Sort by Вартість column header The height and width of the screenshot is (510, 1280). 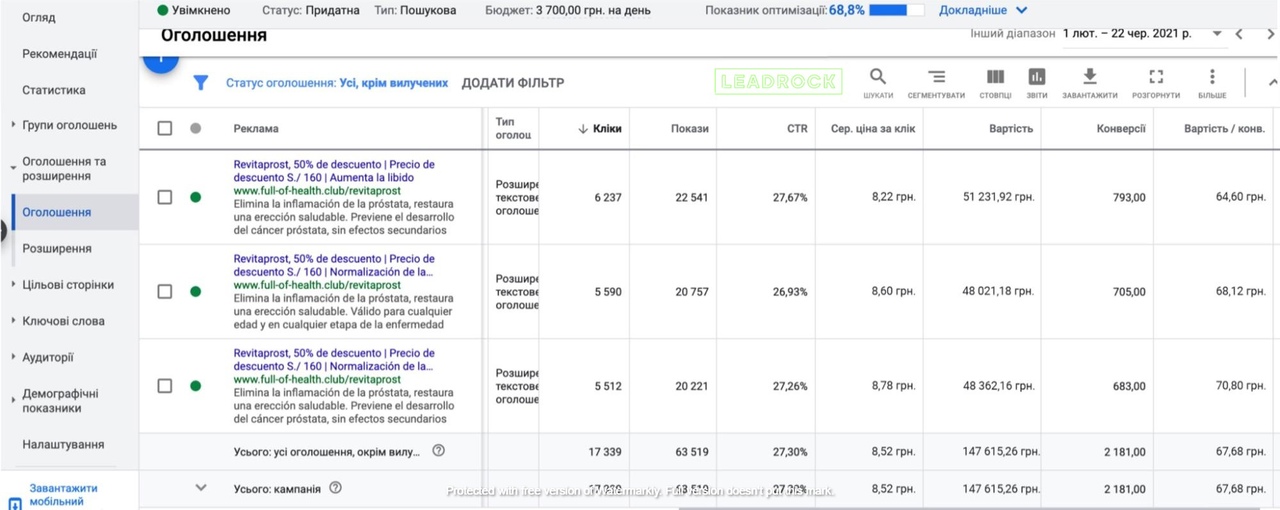pyautogui.click(x=1009, y=129)
